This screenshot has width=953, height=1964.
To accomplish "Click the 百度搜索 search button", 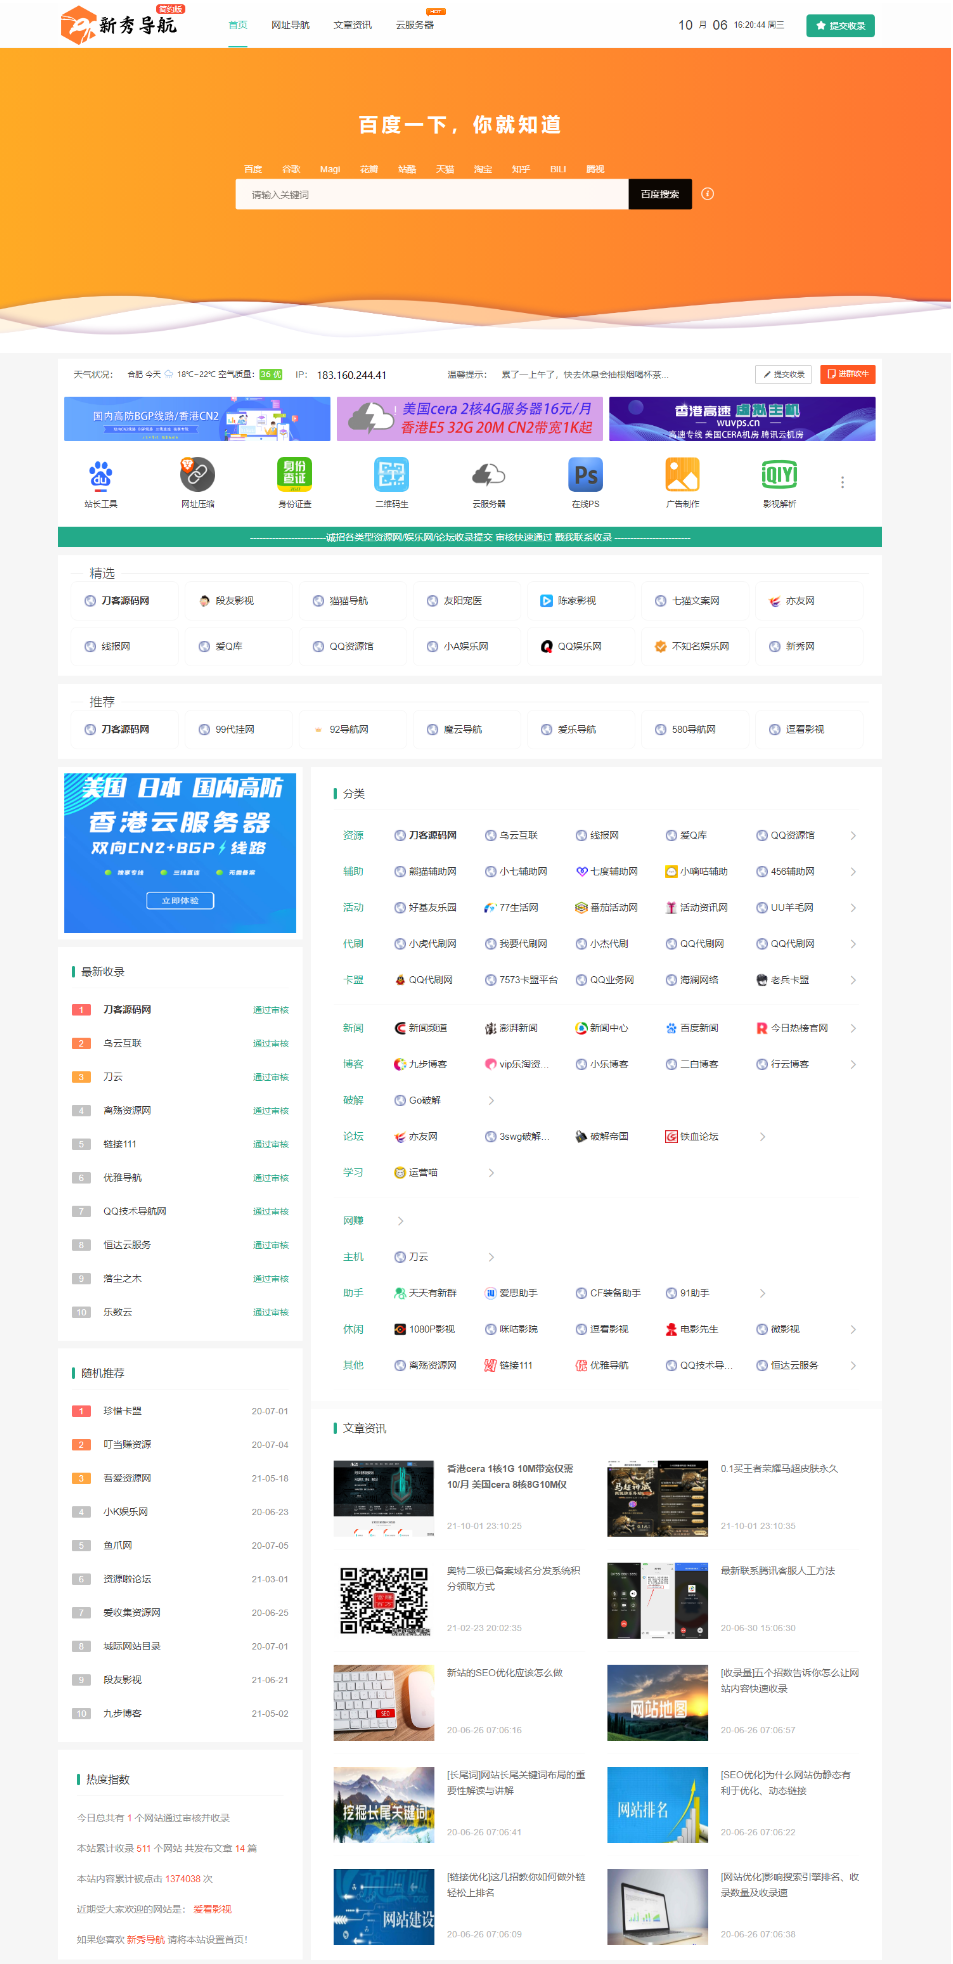I will point(659,194).
